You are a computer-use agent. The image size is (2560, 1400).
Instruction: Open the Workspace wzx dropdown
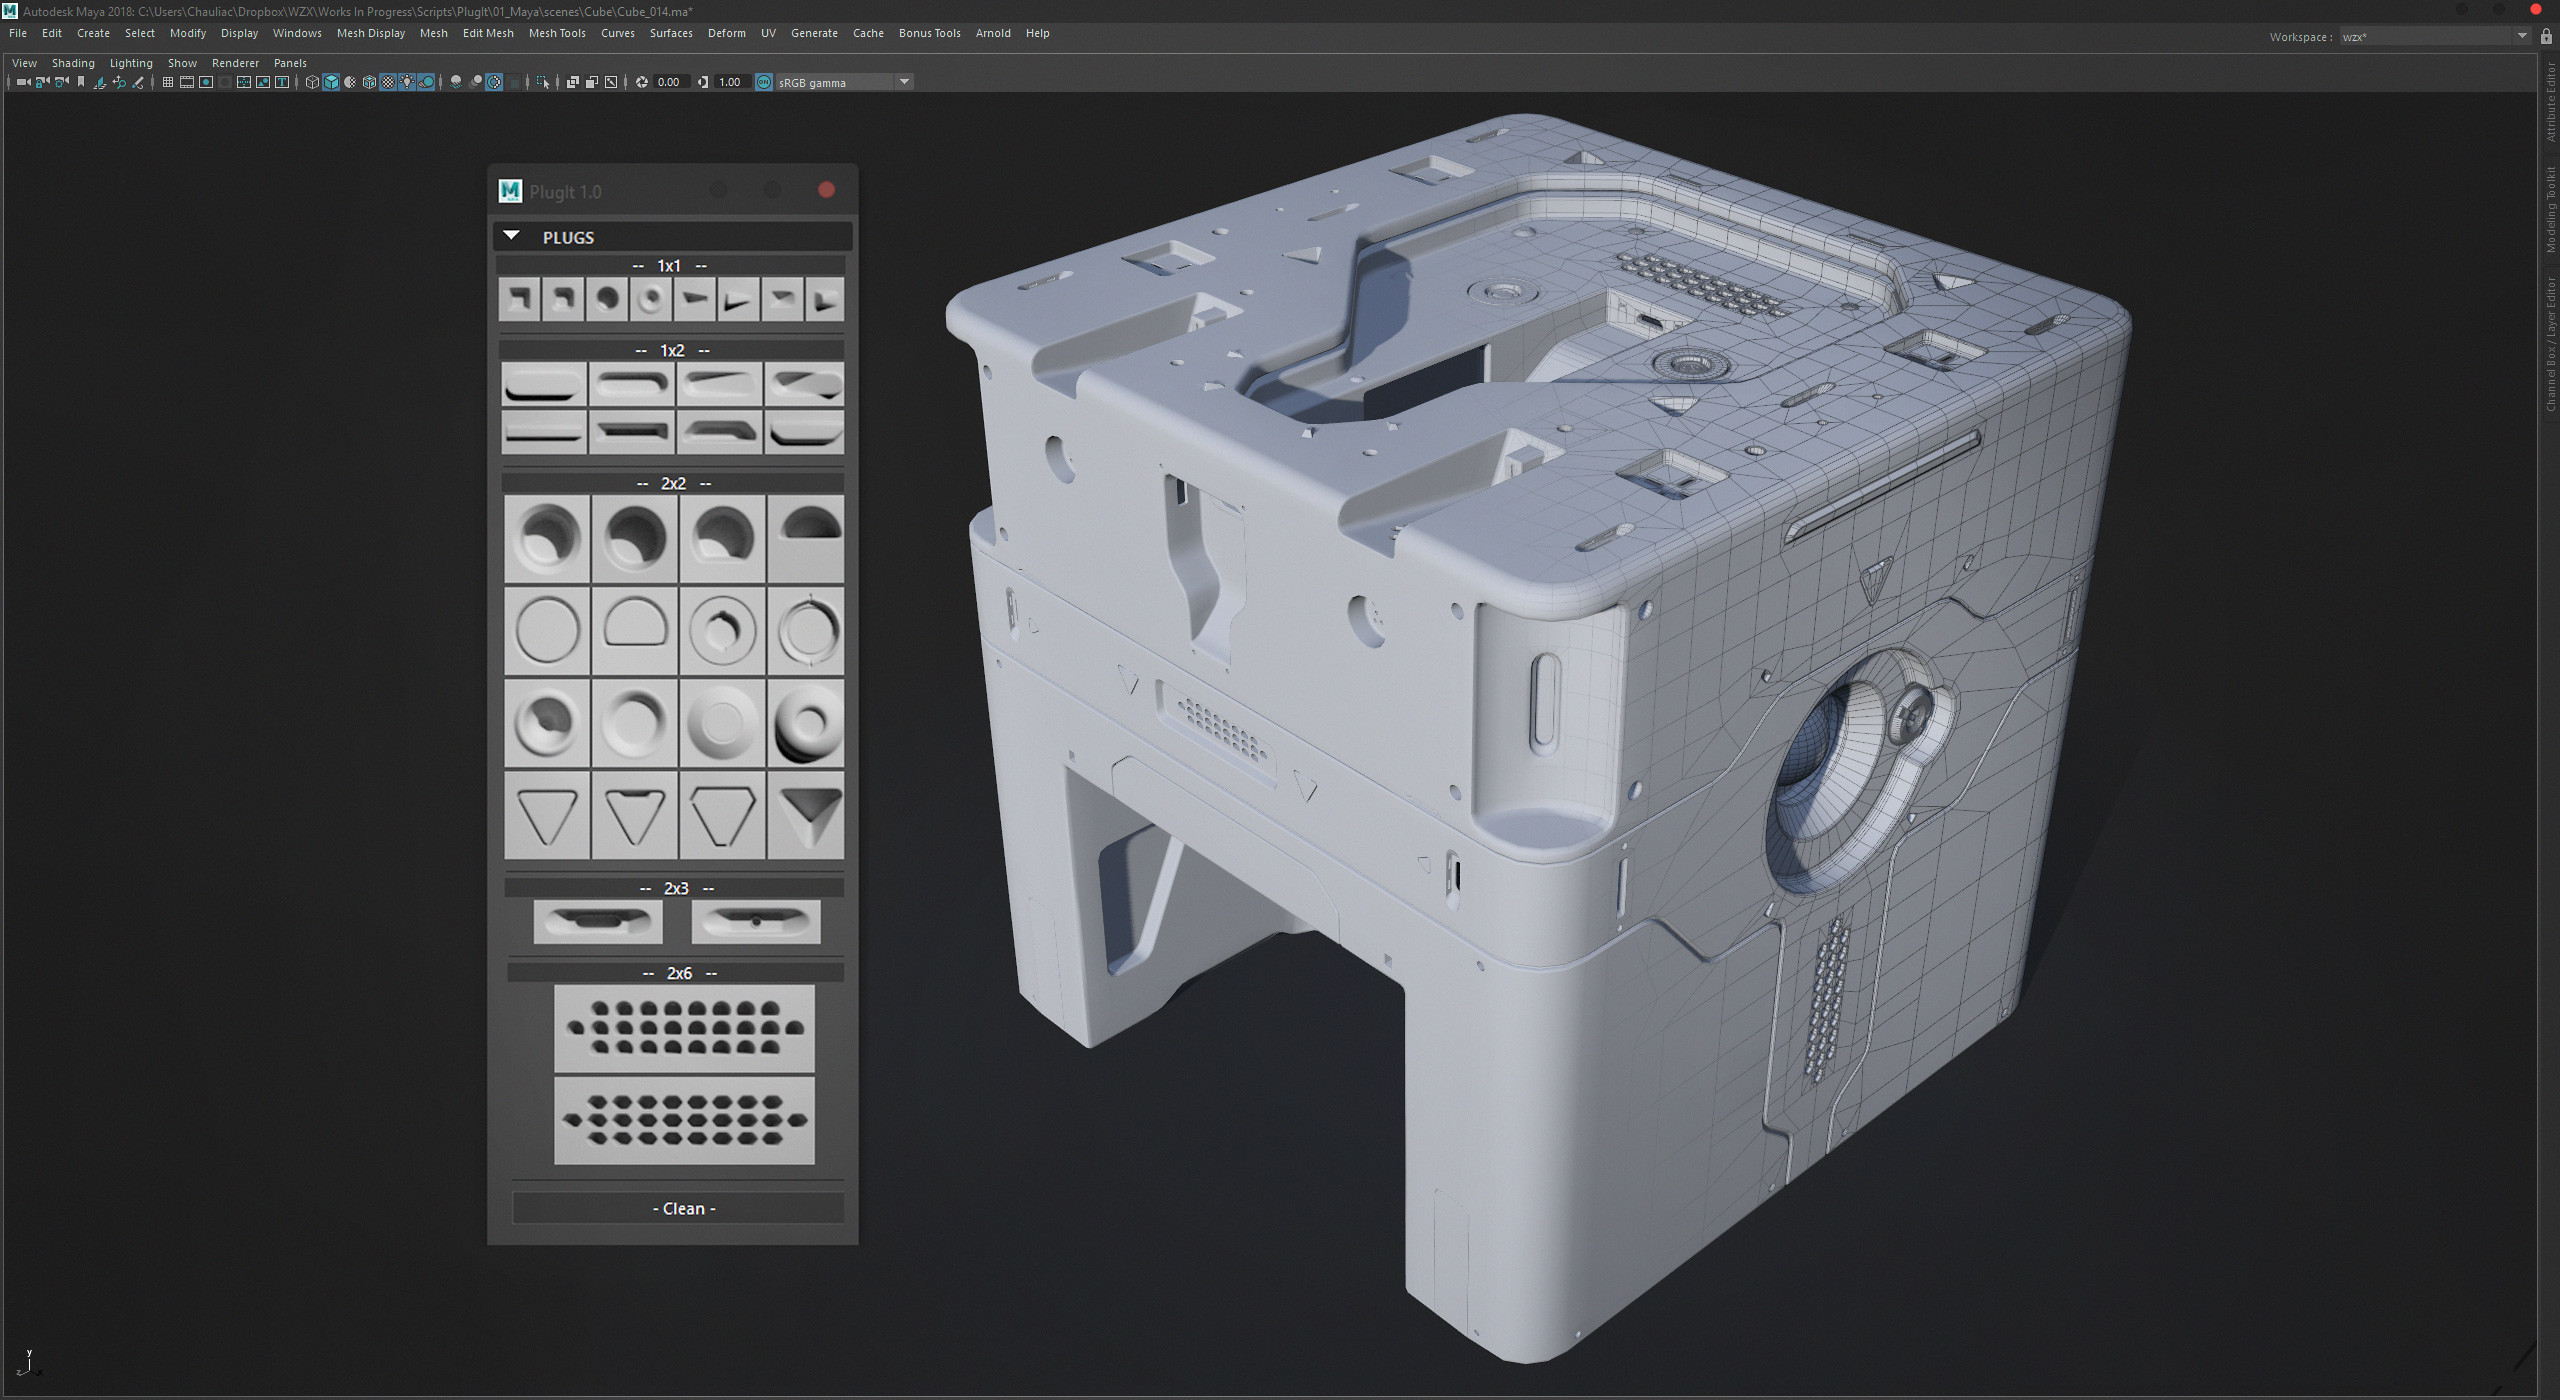(x=2434, y=37)
